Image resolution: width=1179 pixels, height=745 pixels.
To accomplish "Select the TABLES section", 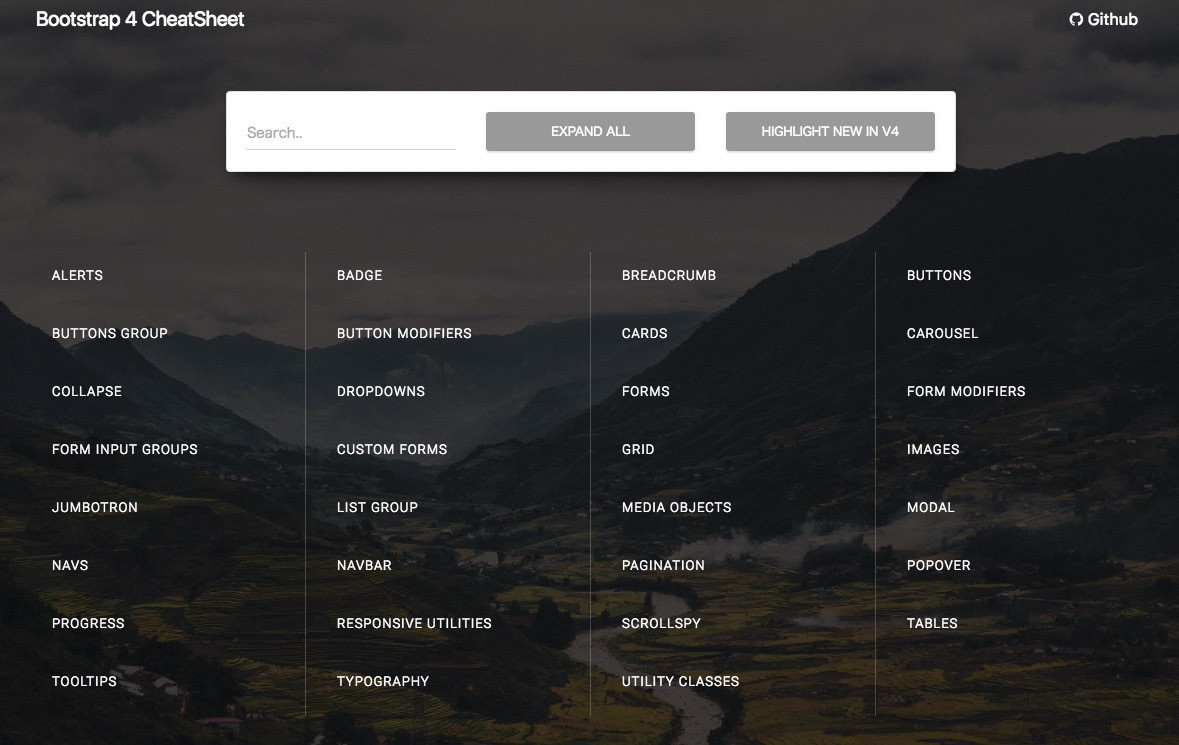I will (x=932, y=623).
